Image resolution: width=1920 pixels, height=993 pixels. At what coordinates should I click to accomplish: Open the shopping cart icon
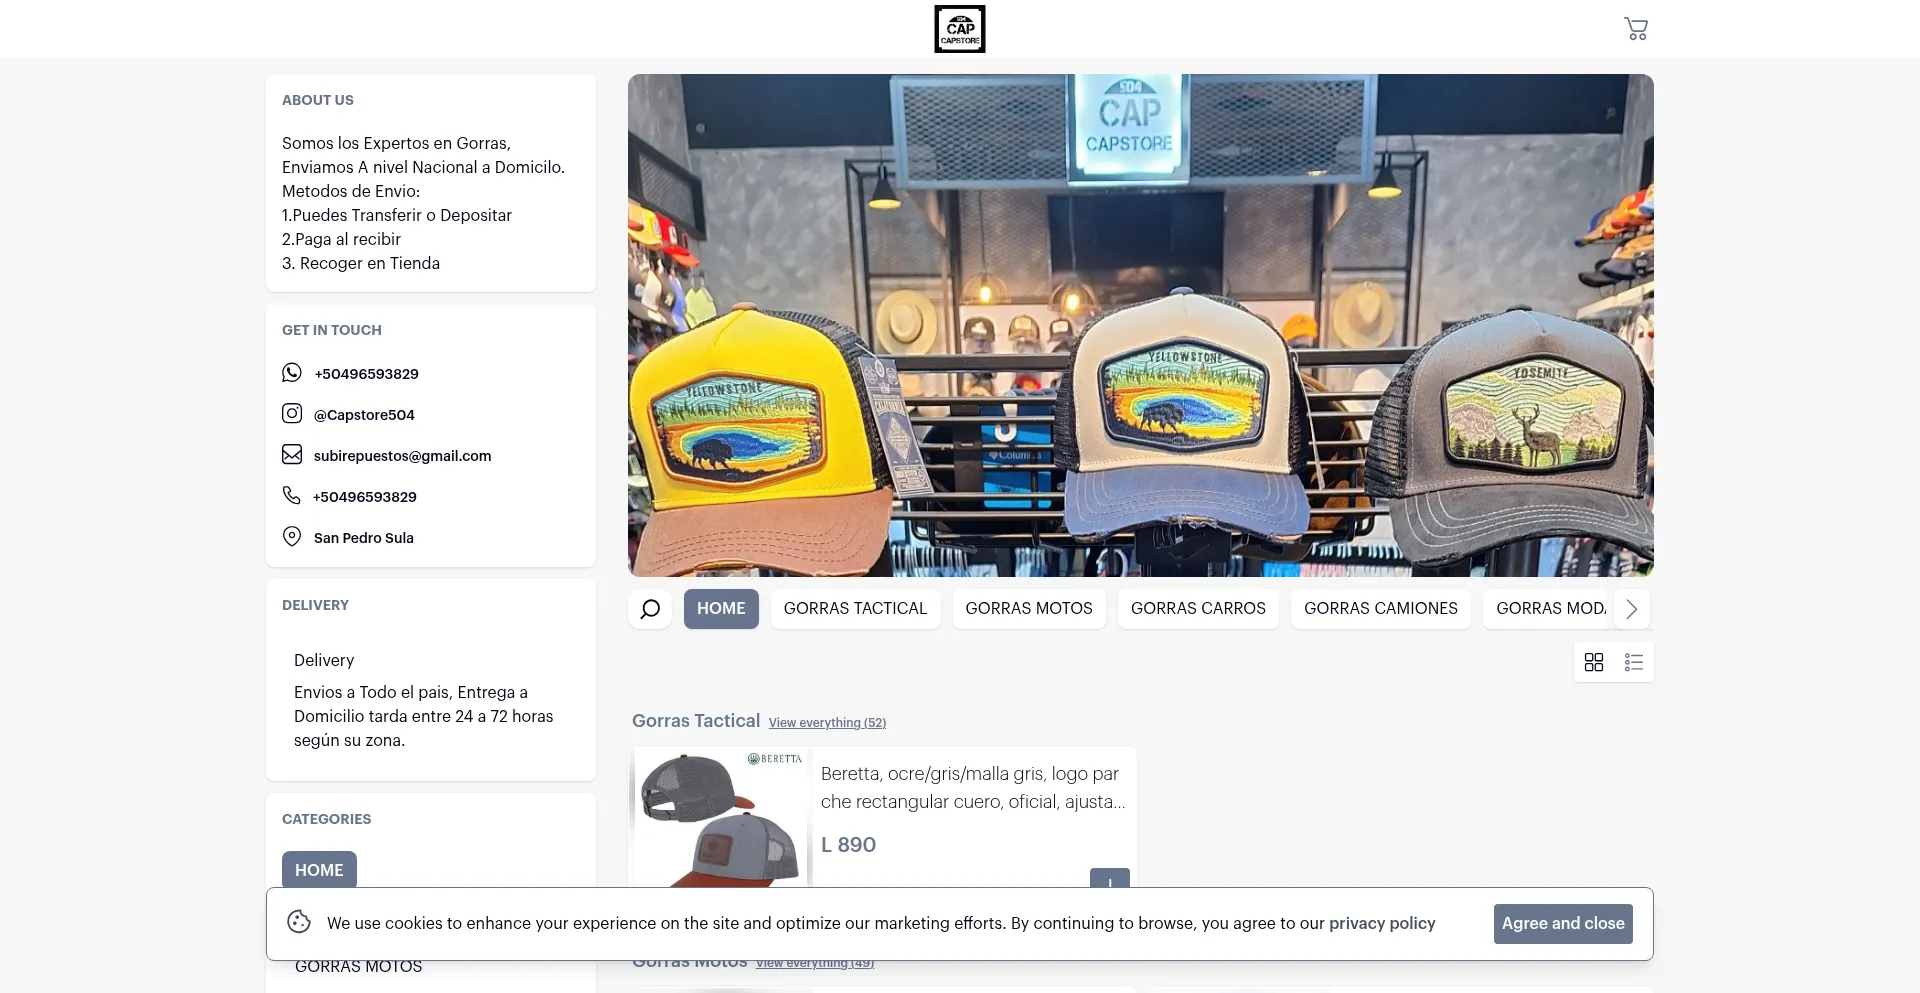(x=1636, y=29)
